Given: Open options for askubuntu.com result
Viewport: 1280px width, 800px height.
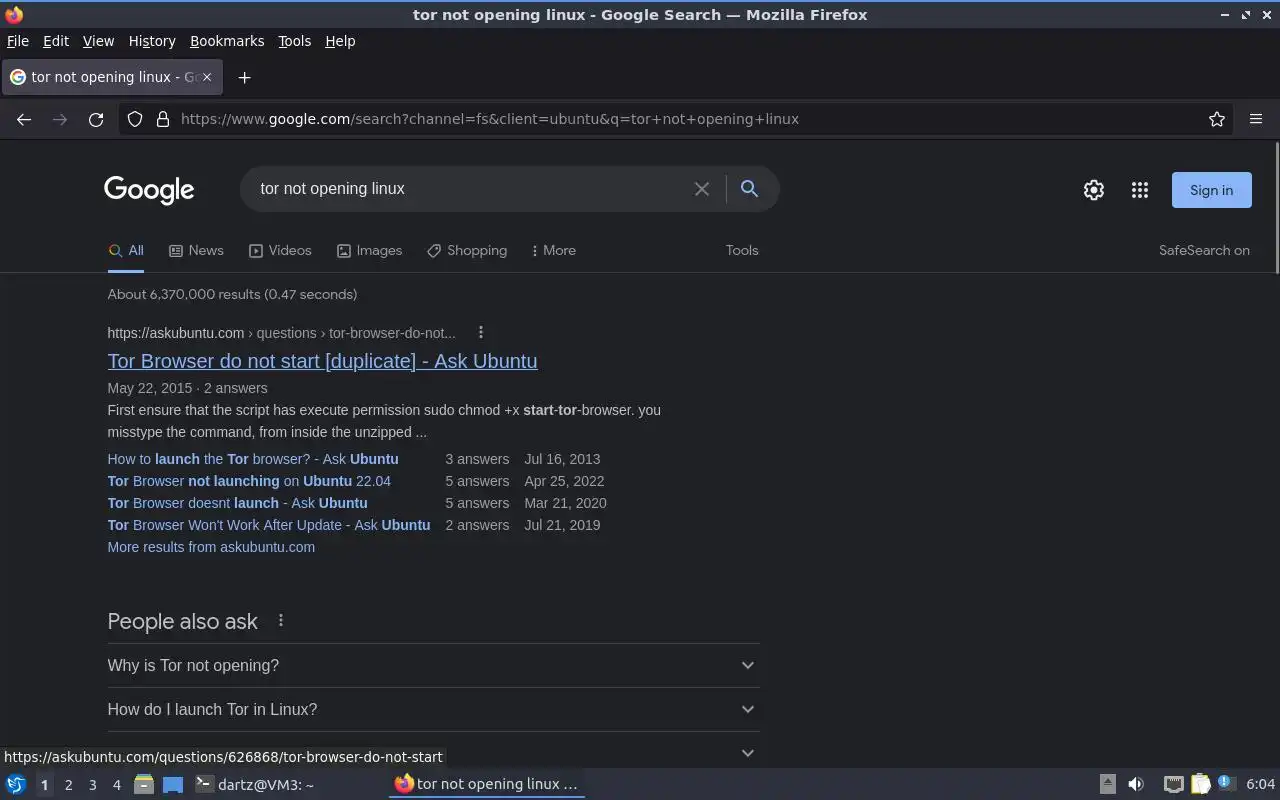Looking at the screenshot, I should point(481,332).
